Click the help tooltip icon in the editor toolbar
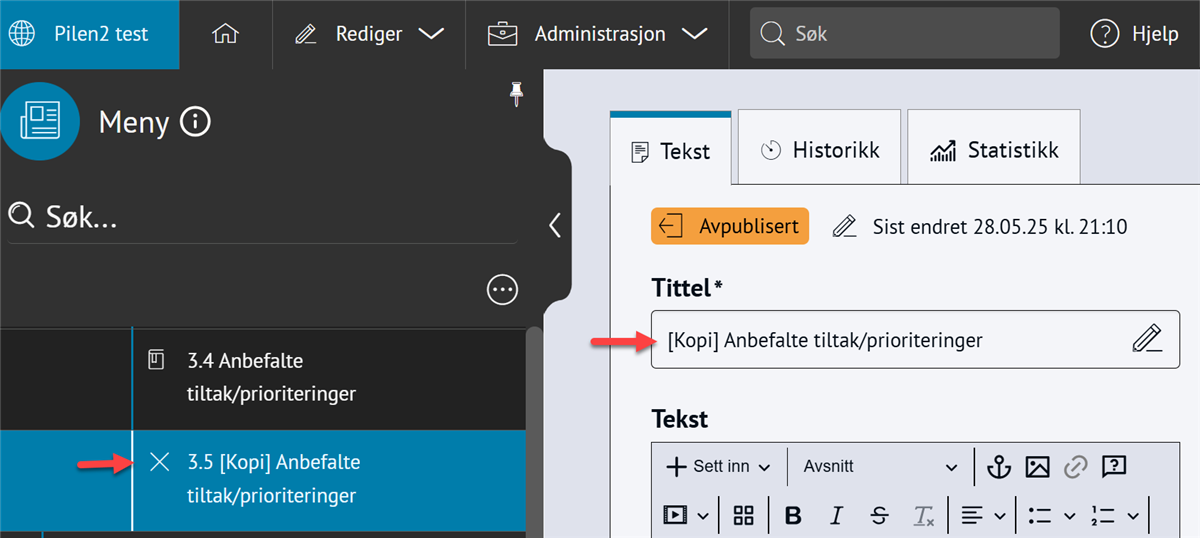This screenshot has height=538, width=1200. [x=1114, y=466]
